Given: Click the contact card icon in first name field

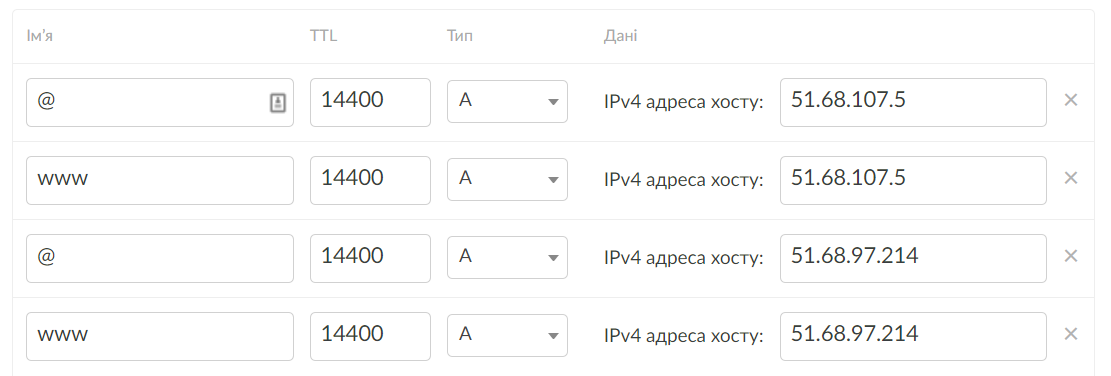Looking at the screenshot, I should point(278,103).
